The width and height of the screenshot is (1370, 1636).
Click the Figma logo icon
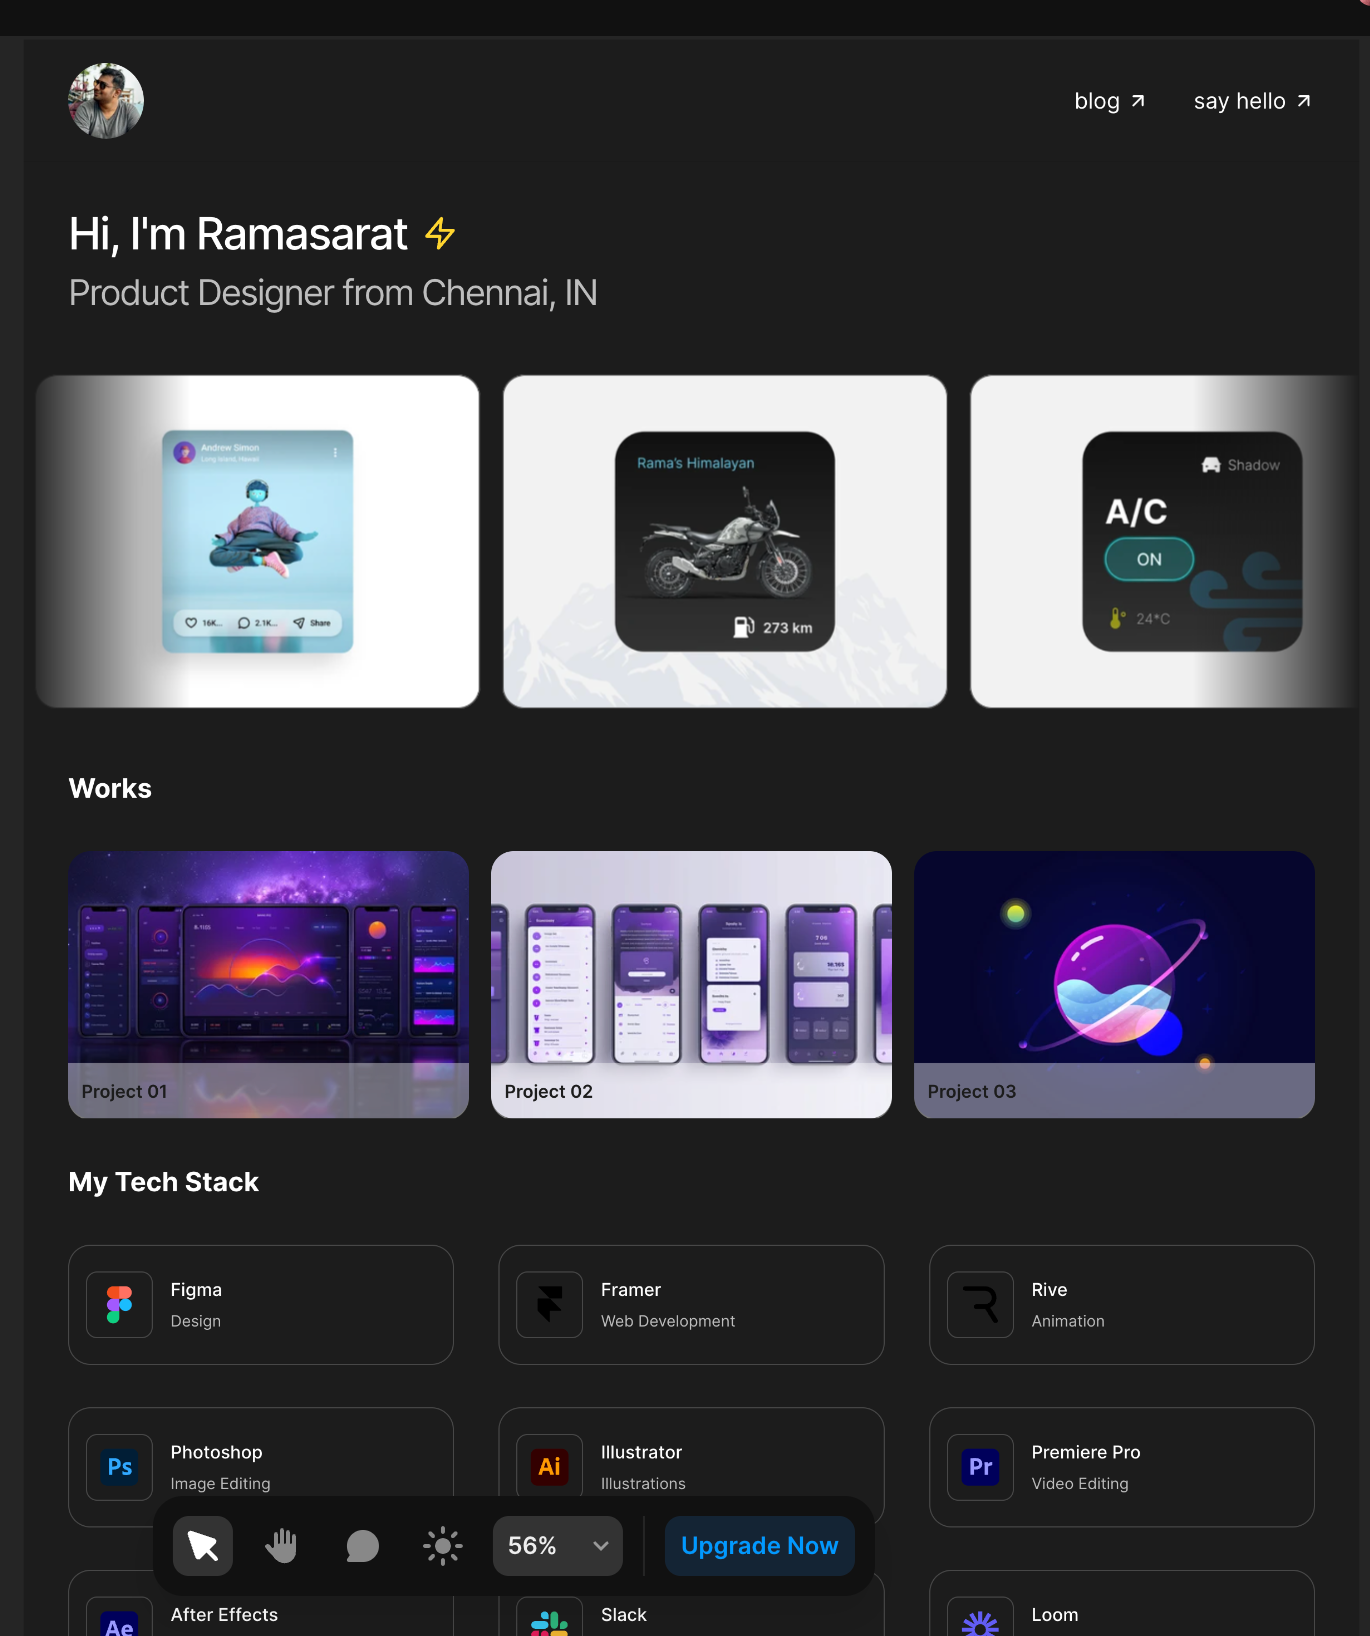[120, 1304]
